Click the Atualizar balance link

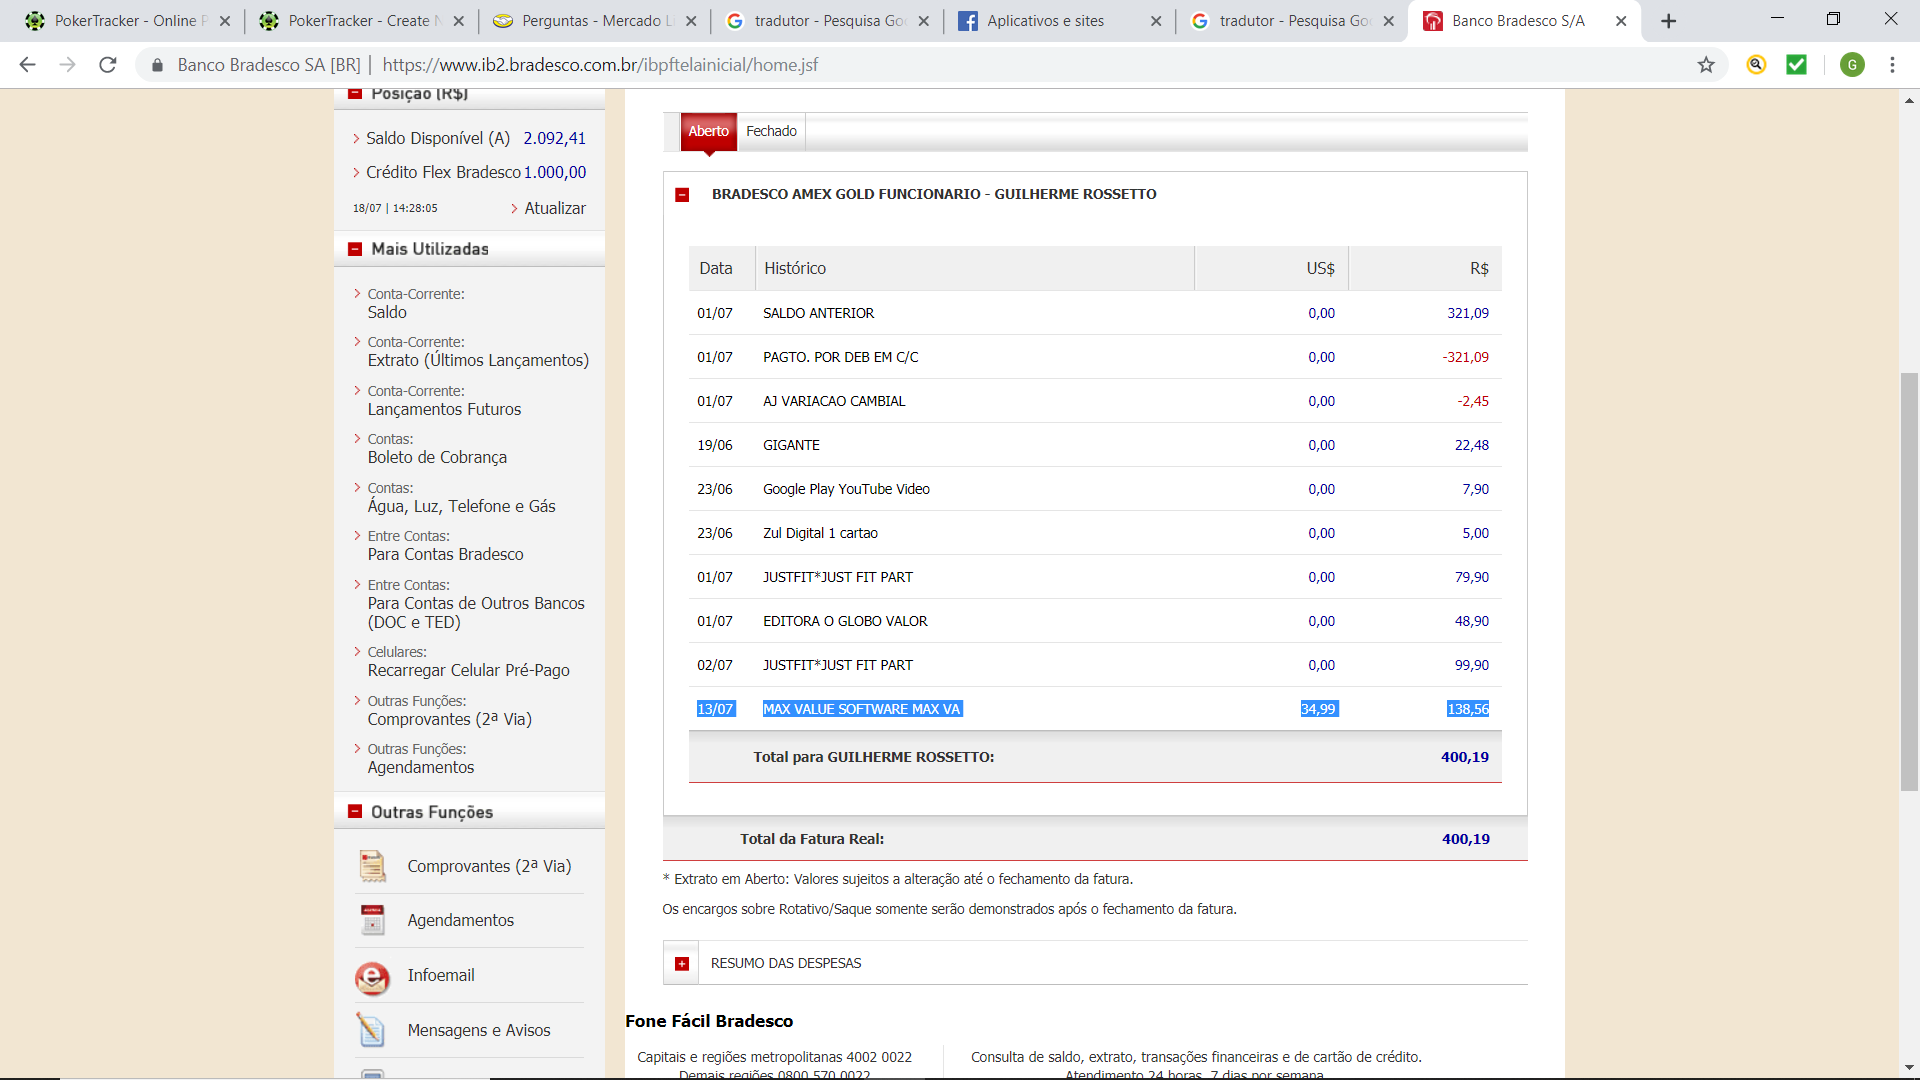pos(555,208)
